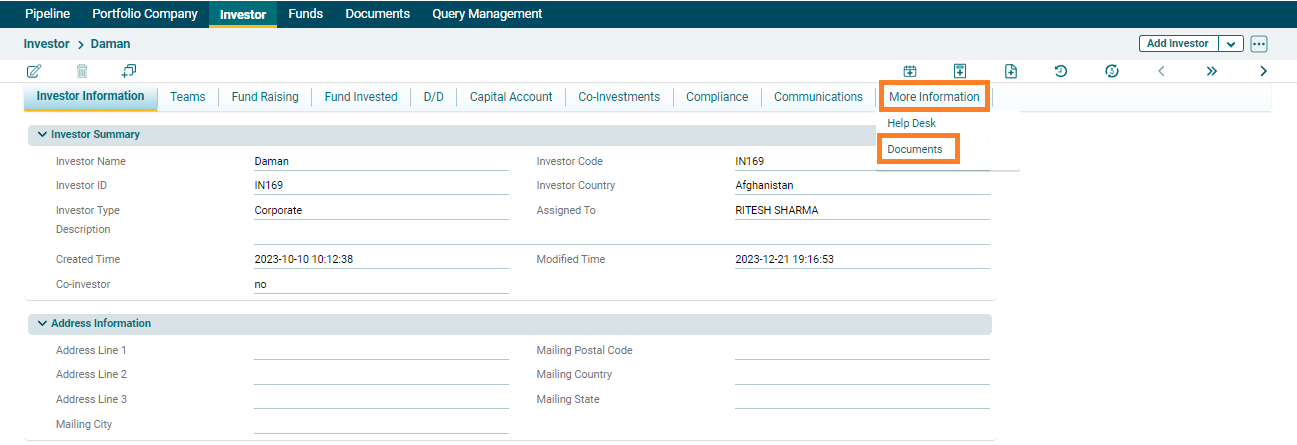
Task: Collapse the Address Information section
Action: (x=42, y=324)
